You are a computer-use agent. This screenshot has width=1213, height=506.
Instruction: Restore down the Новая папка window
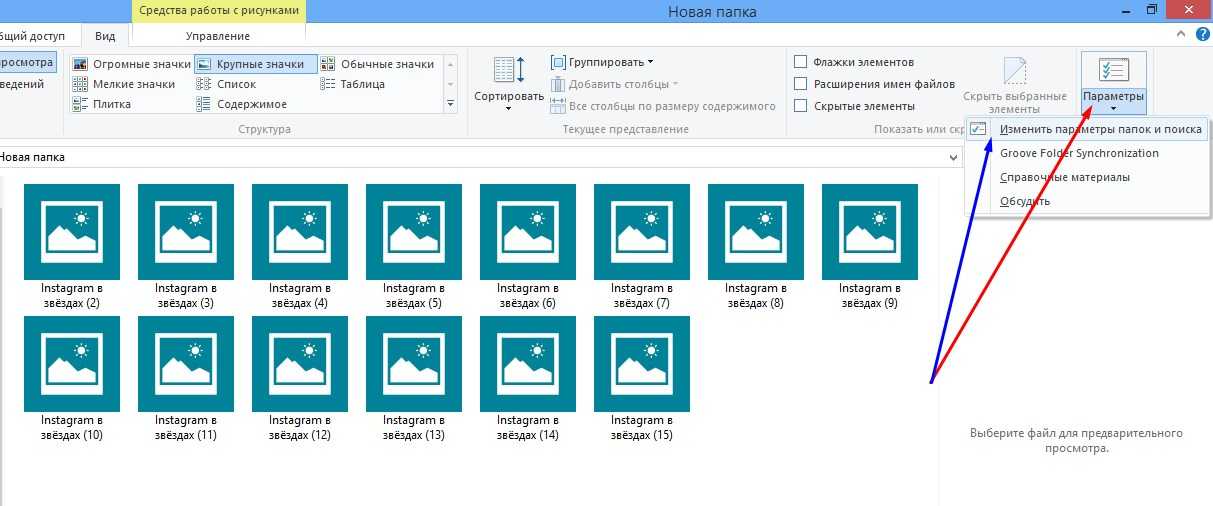(1152, 9)
